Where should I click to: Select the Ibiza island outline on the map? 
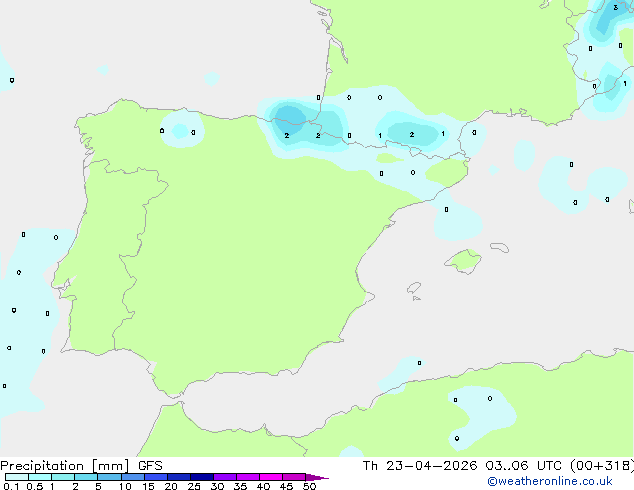pos(414,288)
